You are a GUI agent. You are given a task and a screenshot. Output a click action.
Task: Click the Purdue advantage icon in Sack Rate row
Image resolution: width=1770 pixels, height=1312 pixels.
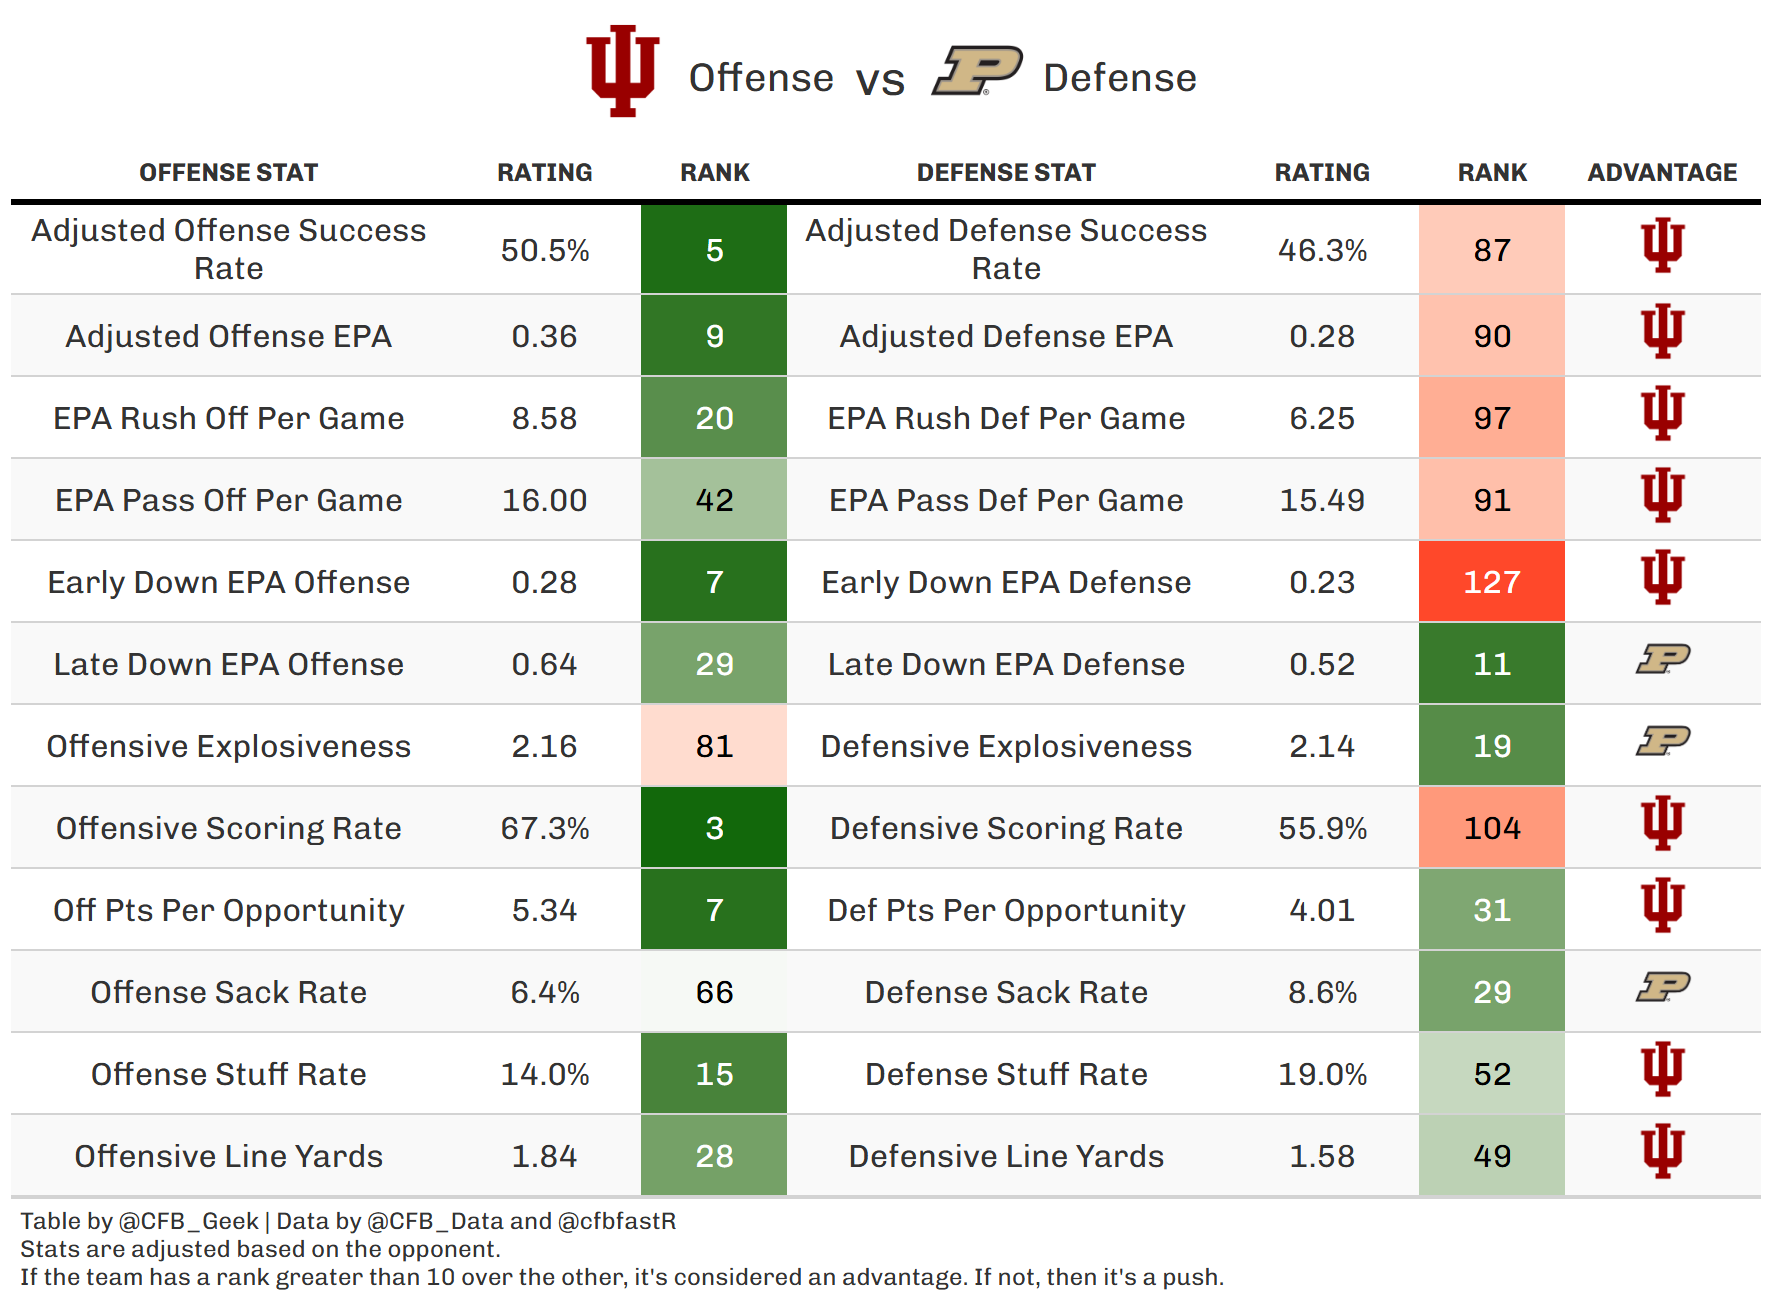click(x=1662, y=987)
